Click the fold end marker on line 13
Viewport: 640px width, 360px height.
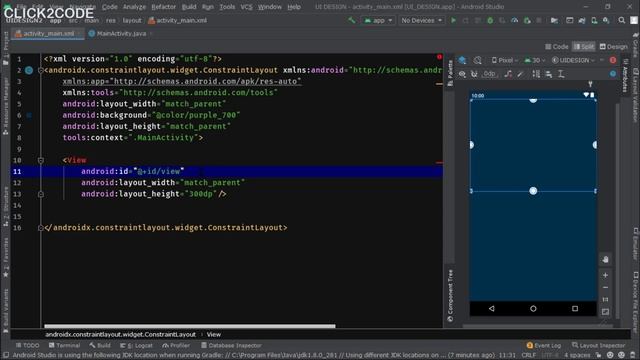click(x=40, y=194)
